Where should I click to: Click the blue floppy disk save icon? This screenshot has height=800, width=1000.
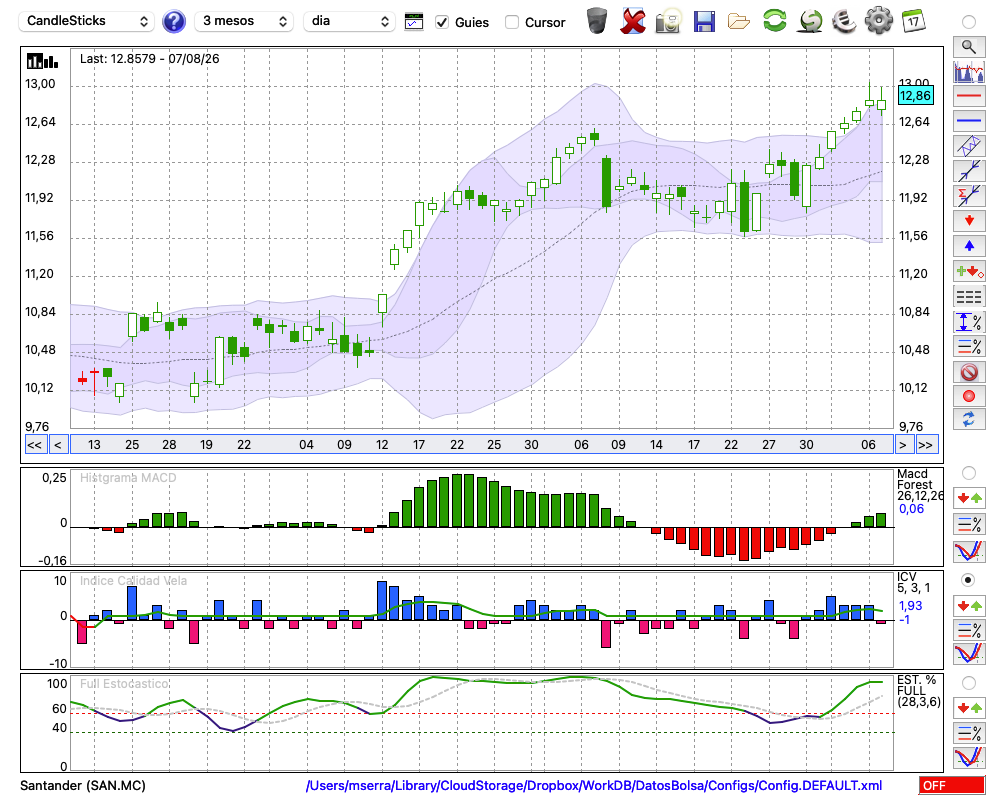(x=704, y=21)
